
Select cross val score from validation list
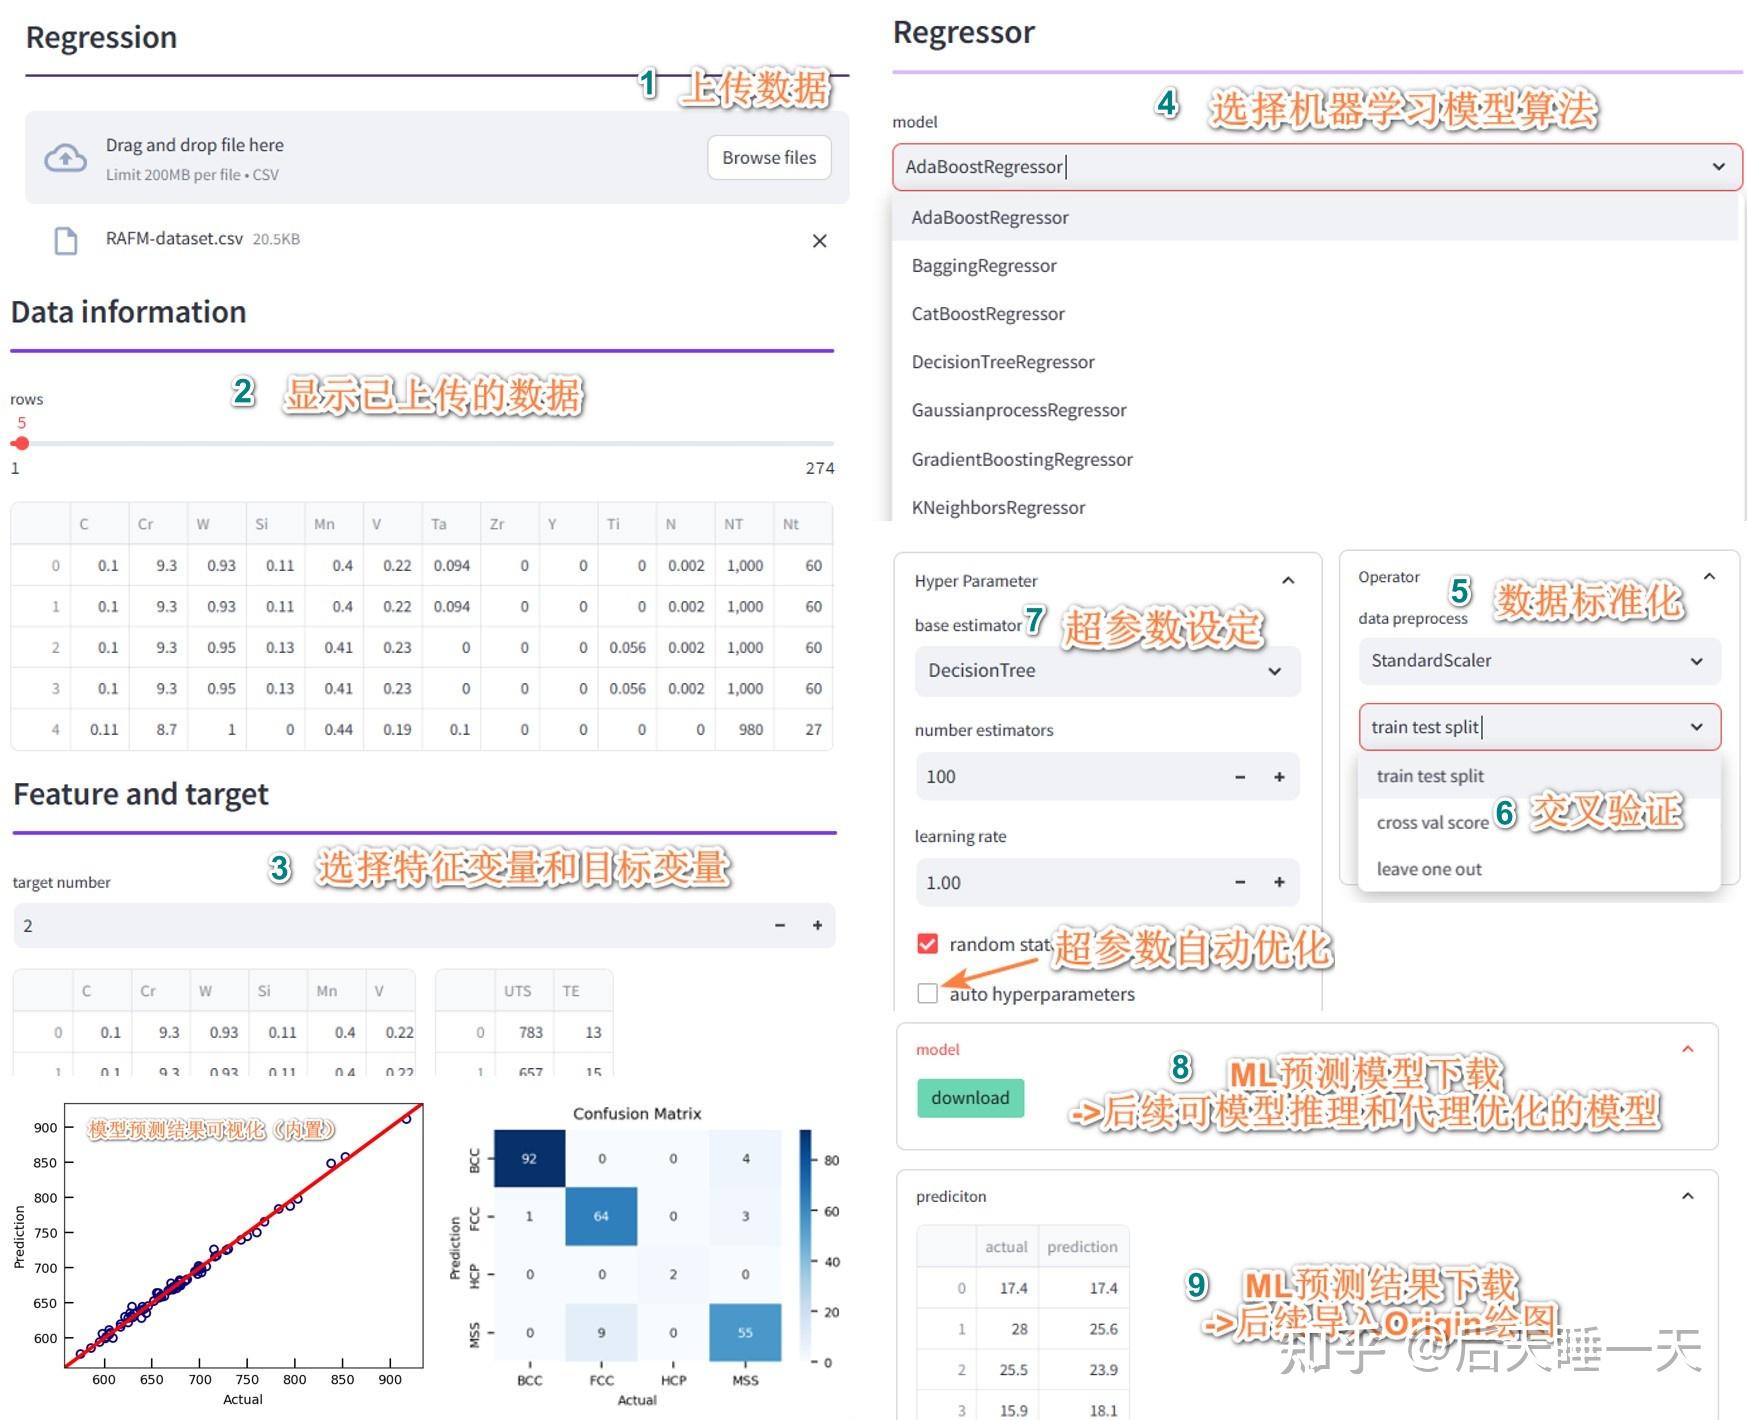1434,822
